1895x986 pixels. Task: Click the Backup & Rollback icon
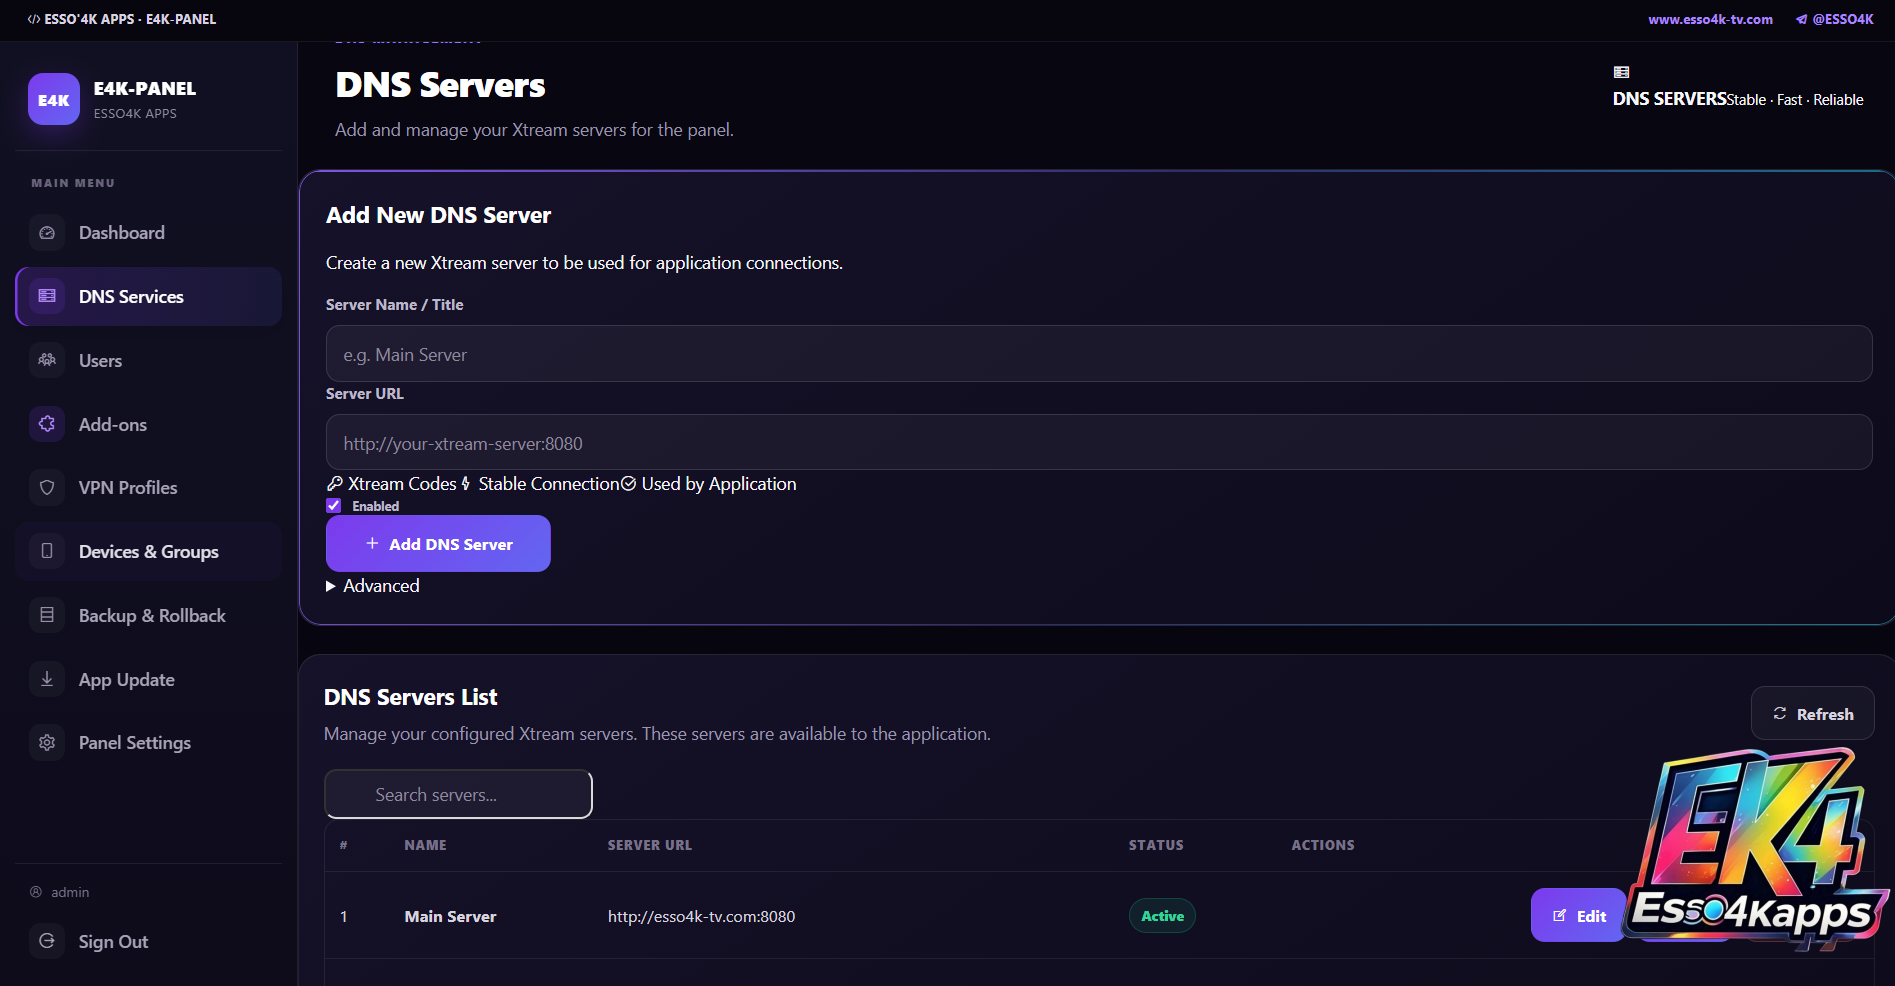pyautogui.click(x=47, y=615)
